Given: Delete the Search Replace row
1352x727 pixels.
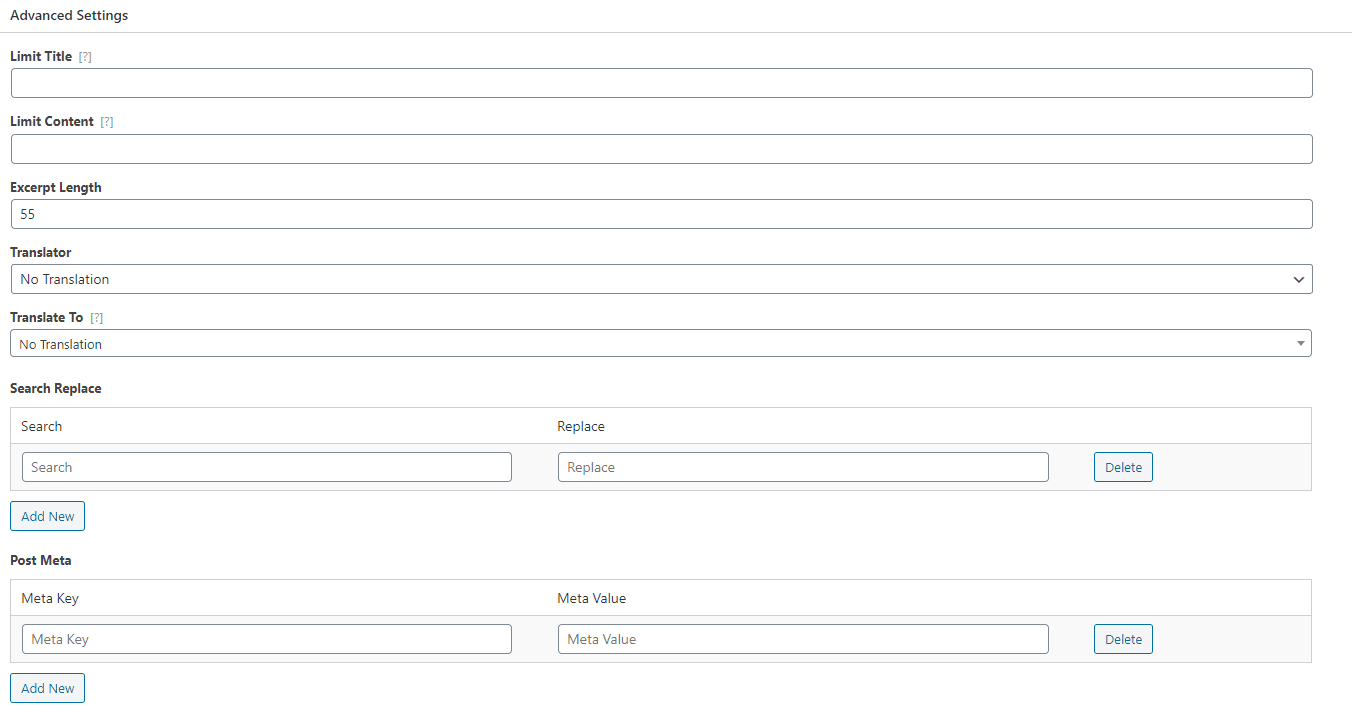Looking at the screenshot, I should point(1123,467).
